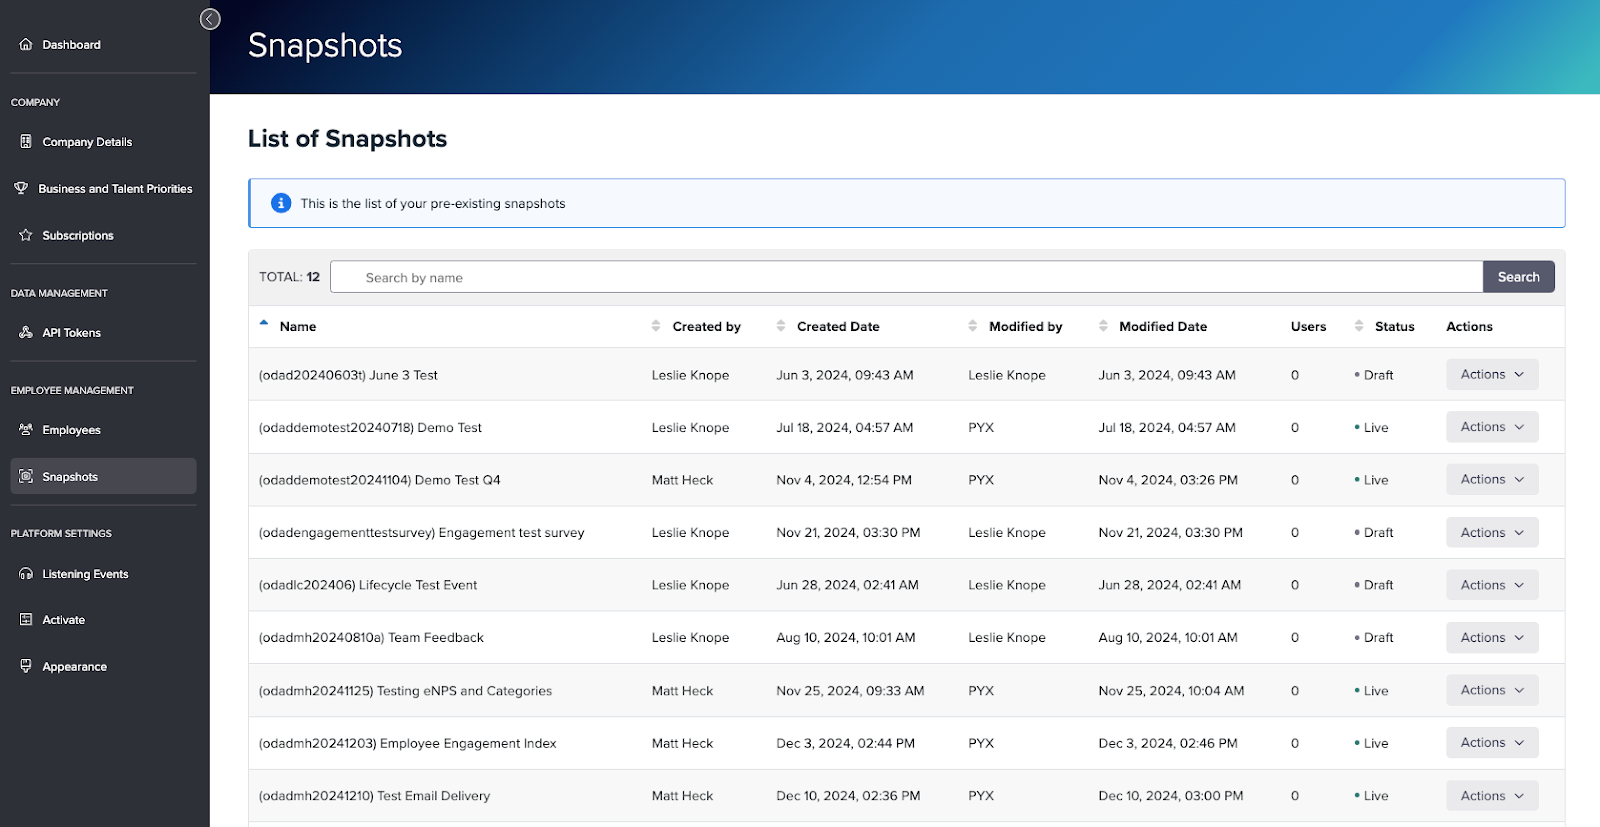Click the Name column header
The width and height of the screenshot is (1600, 827).
(298, 326)
